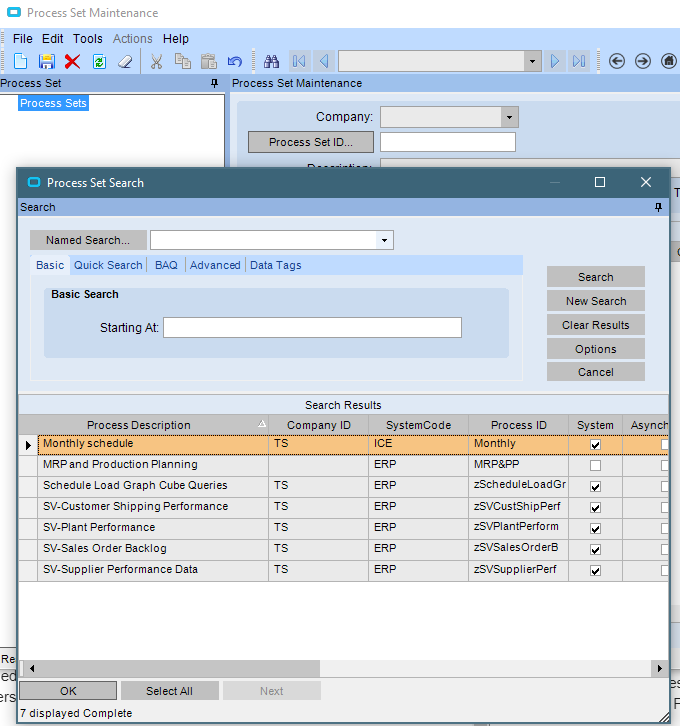This screenshot has height=726, width=680.
Task: Go to last record navigation icon
Action: coord(579,61)
